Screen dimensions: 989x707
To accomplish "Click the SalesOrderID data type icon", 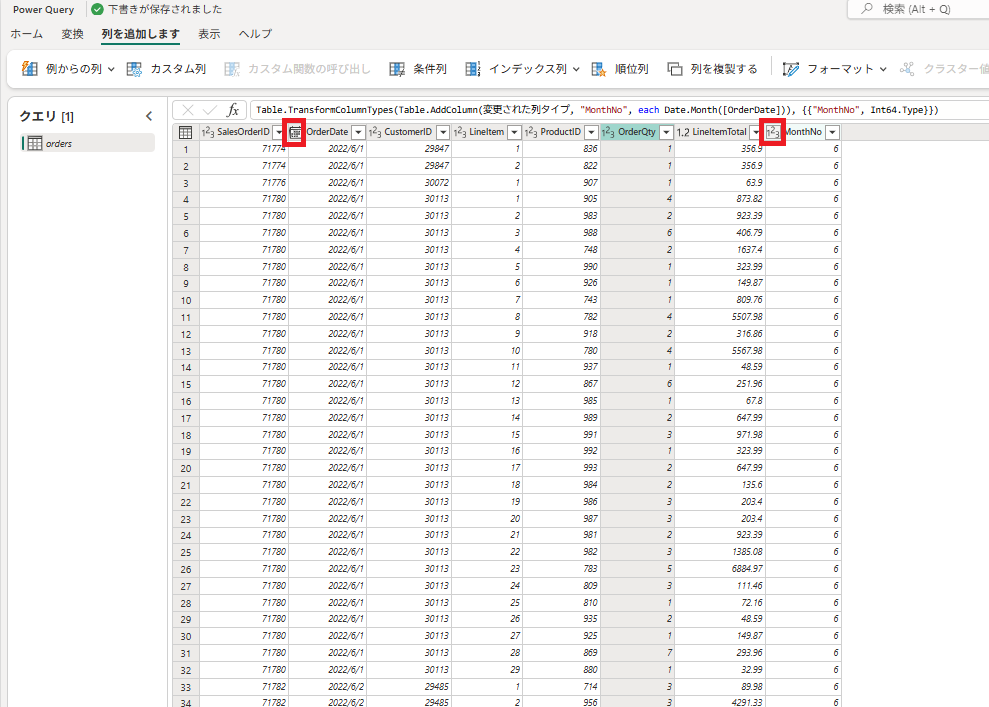I will tap(208, 132).
